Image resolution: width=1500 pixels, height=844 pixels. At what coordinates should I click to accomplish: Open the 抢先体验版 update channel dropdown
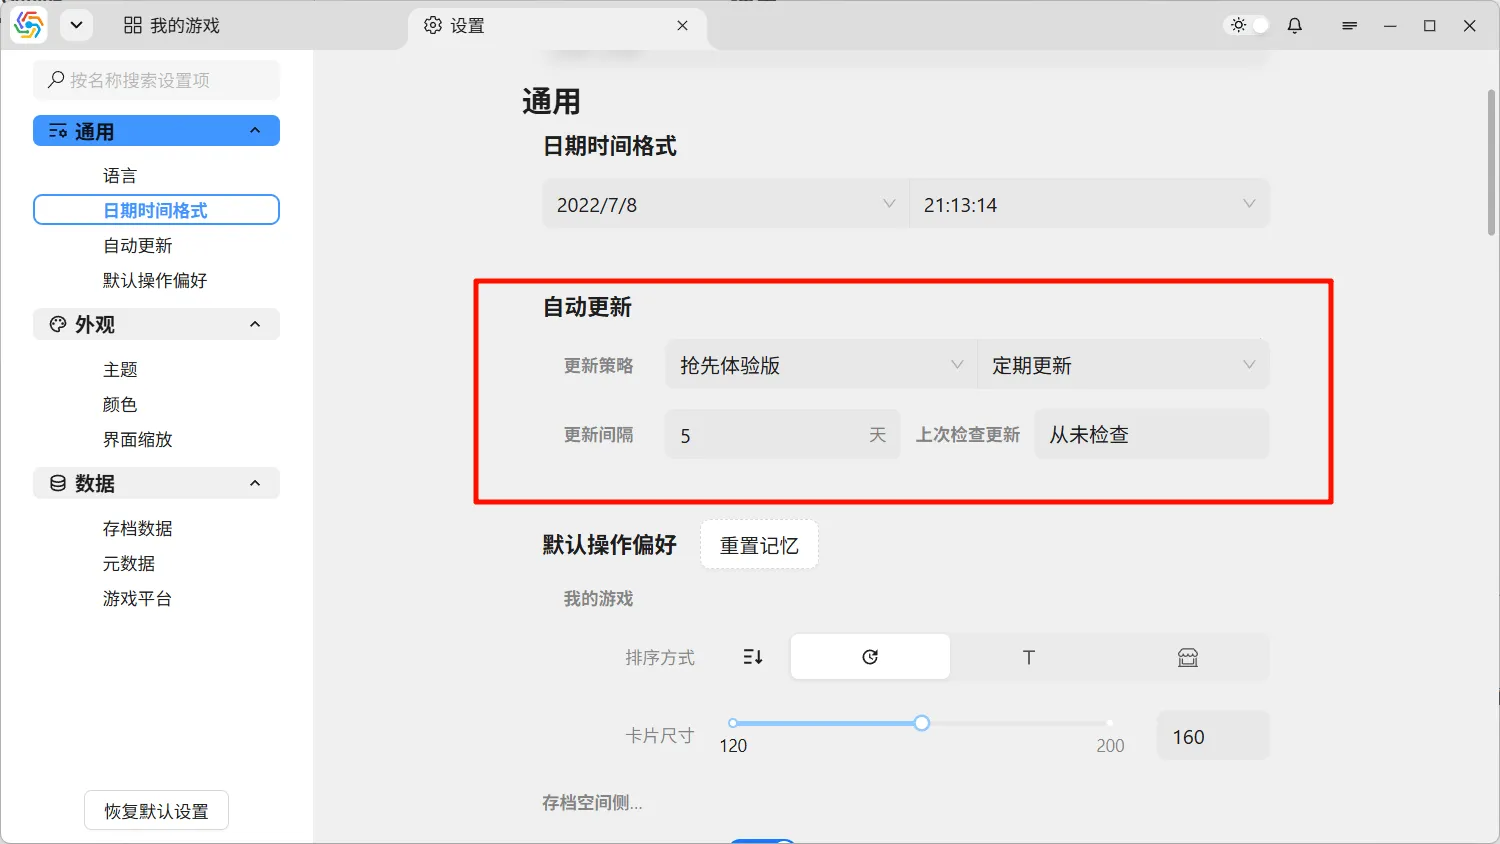(x=820, y=365)
